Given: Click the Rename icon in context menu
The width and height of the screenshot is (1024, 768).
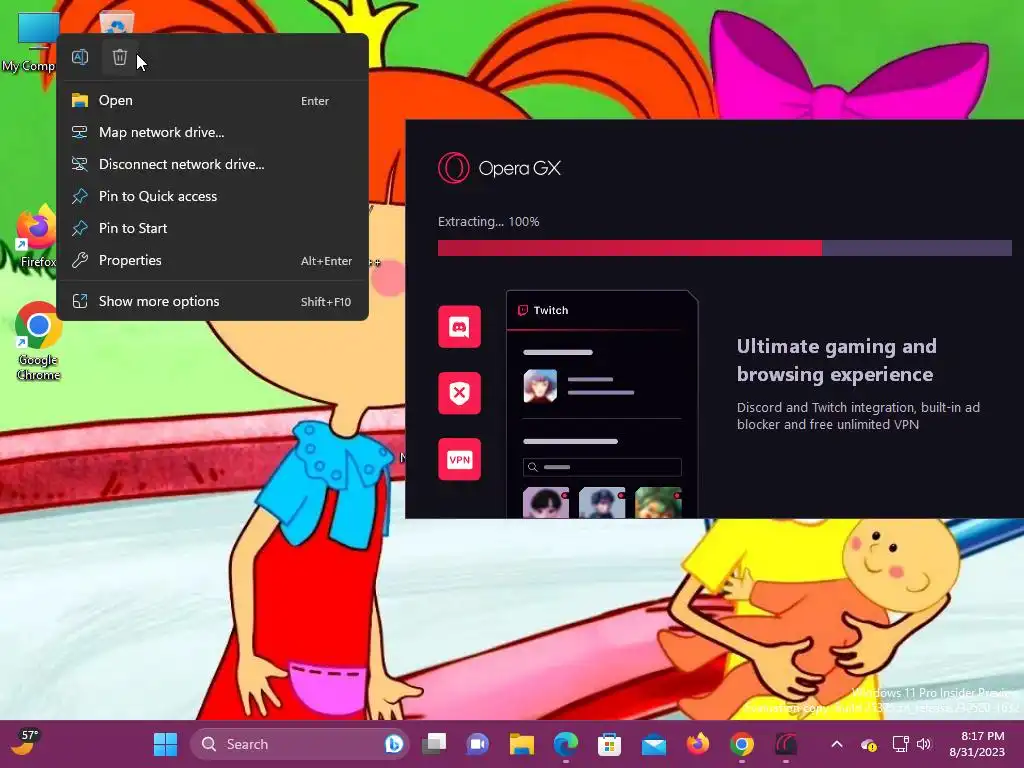Looking at the screenshot, I should pyautogui.click(x=80, y=57).
